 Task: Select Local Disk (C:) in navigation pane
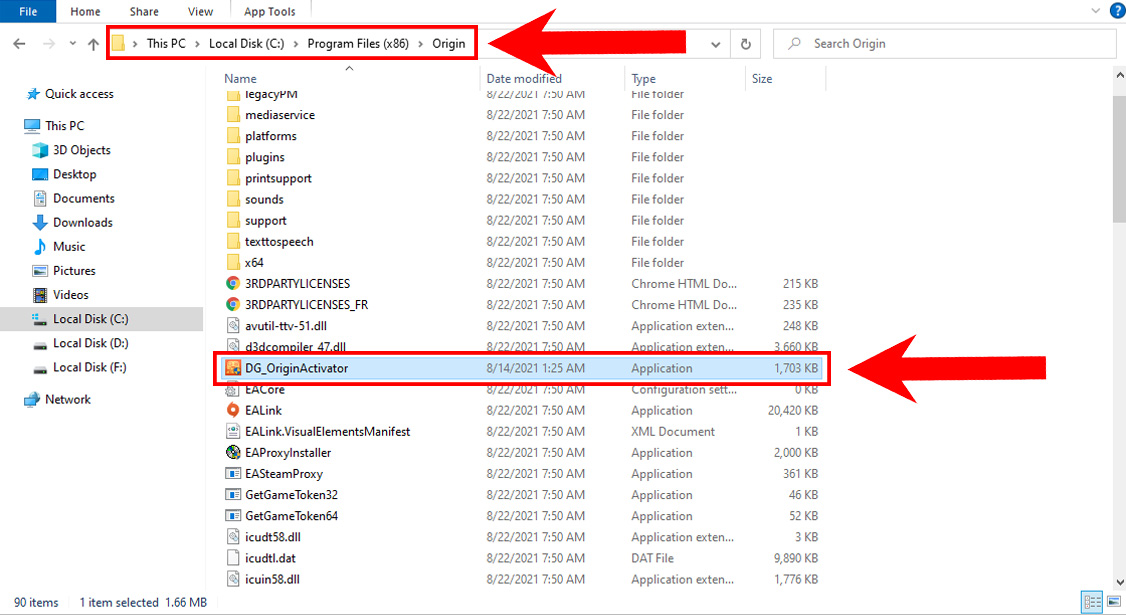(101, 319)
